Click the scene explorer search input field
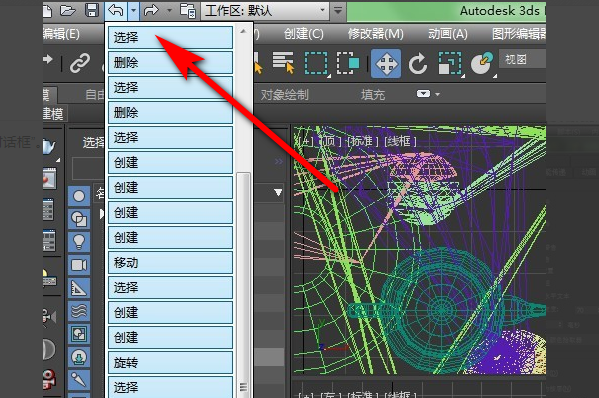Image resolution: width=599 pixels, height=398 pixels. (88, 168)
